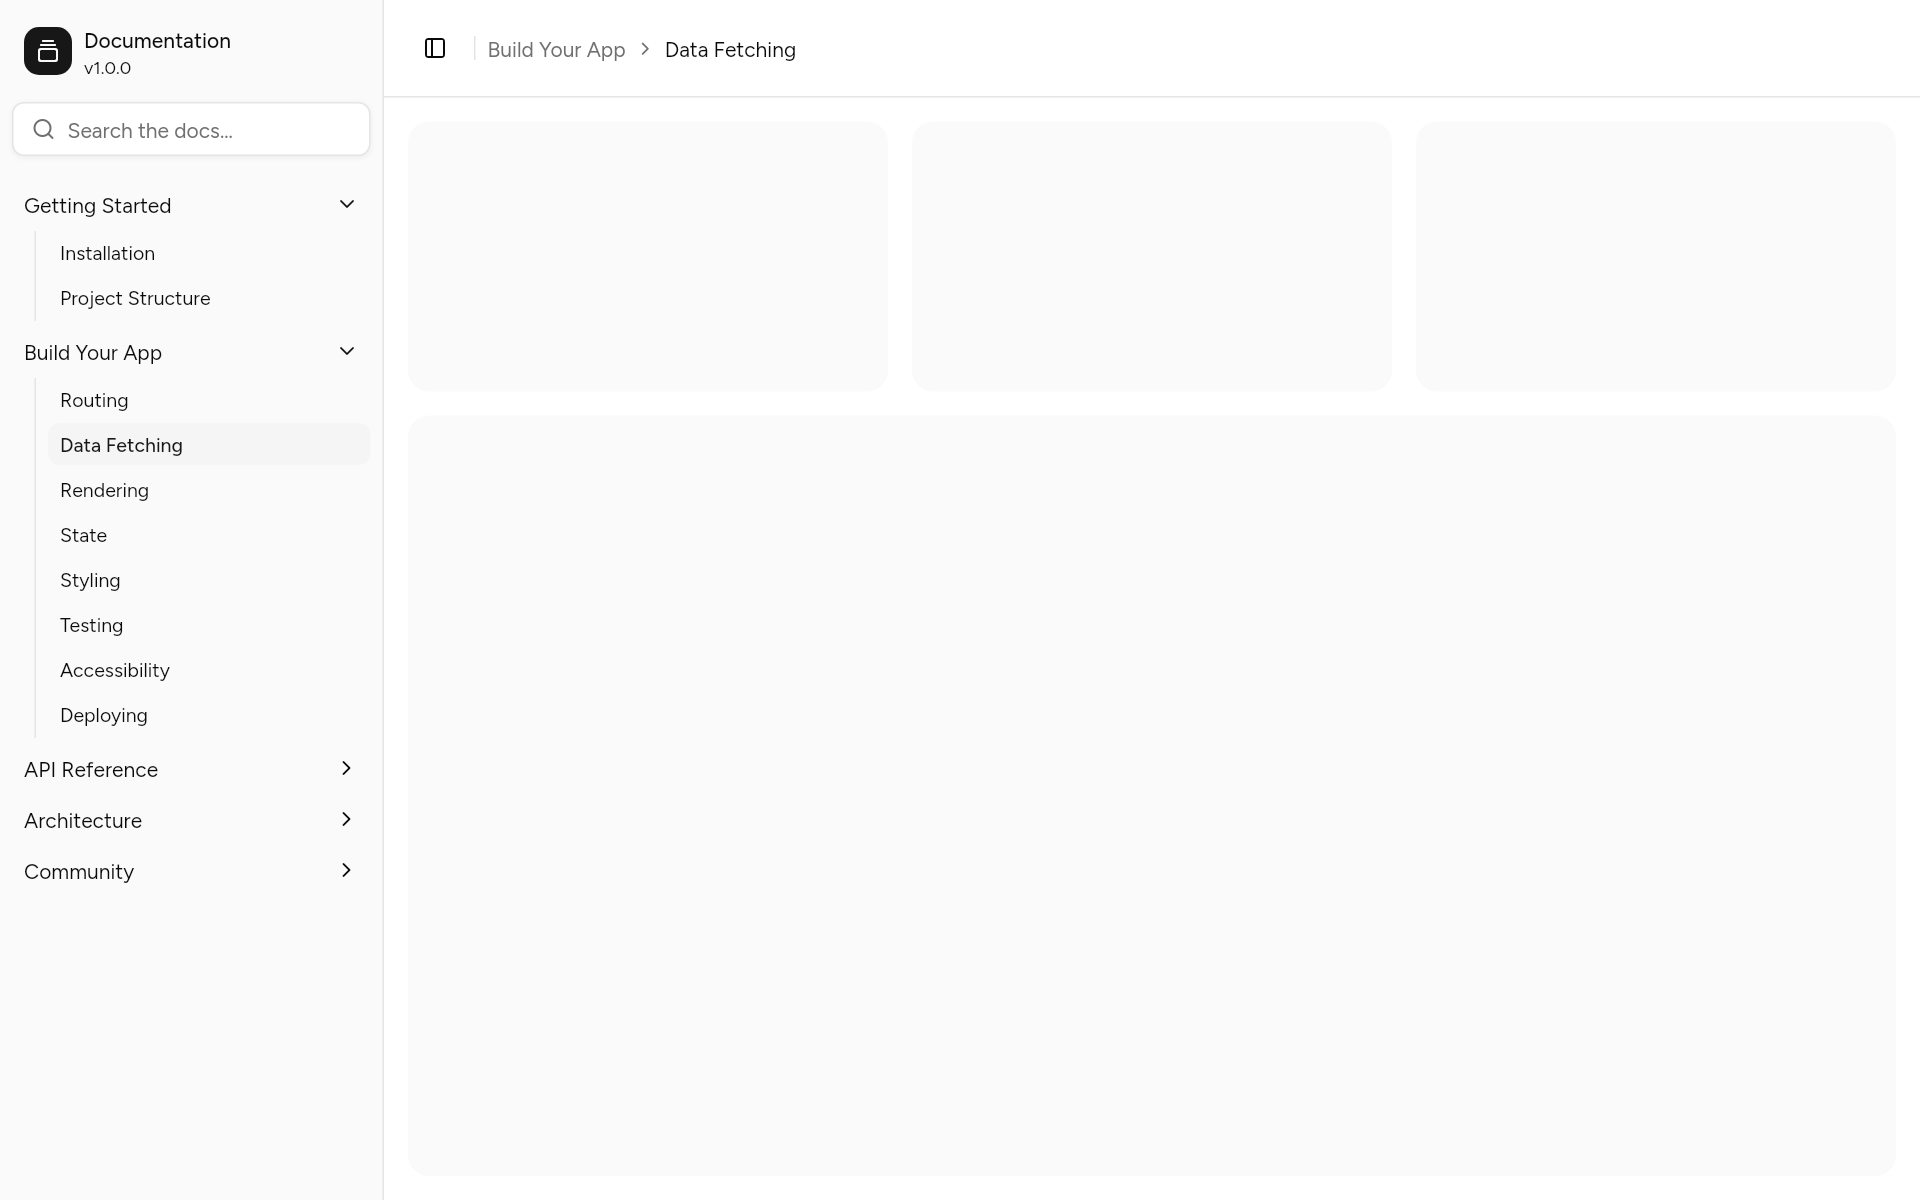
Task: Collapse the Build Your App chevron
Action: (x=347, y=351)
